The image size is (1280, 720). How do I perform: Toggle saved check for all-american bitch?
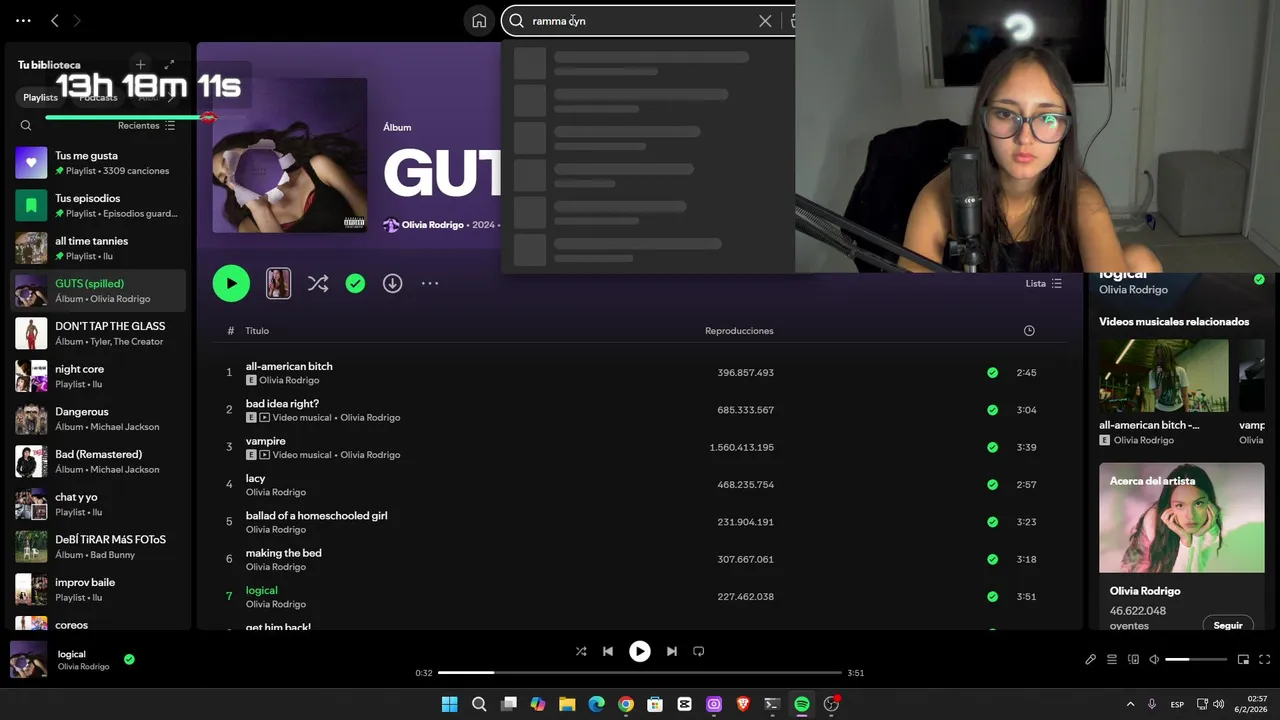[992, 372]
